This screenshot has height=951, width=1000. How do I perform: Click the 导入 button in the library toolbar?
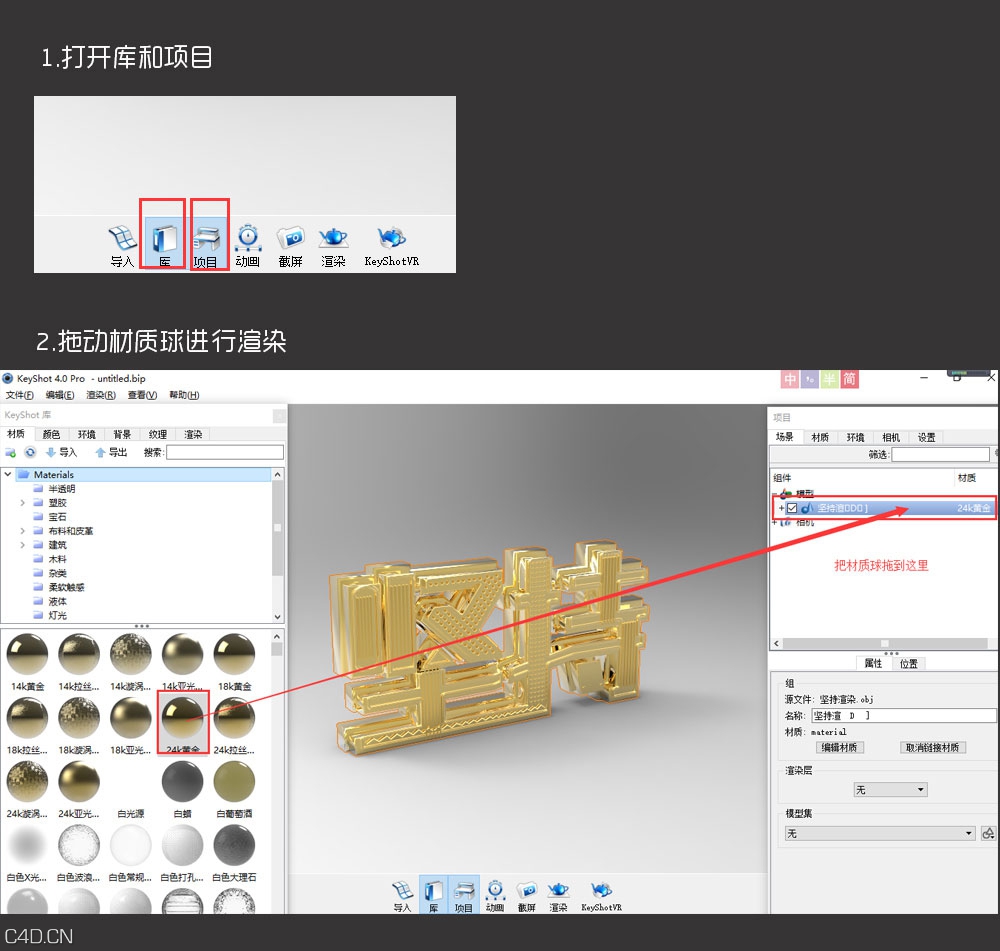click(x=61, y=452)
